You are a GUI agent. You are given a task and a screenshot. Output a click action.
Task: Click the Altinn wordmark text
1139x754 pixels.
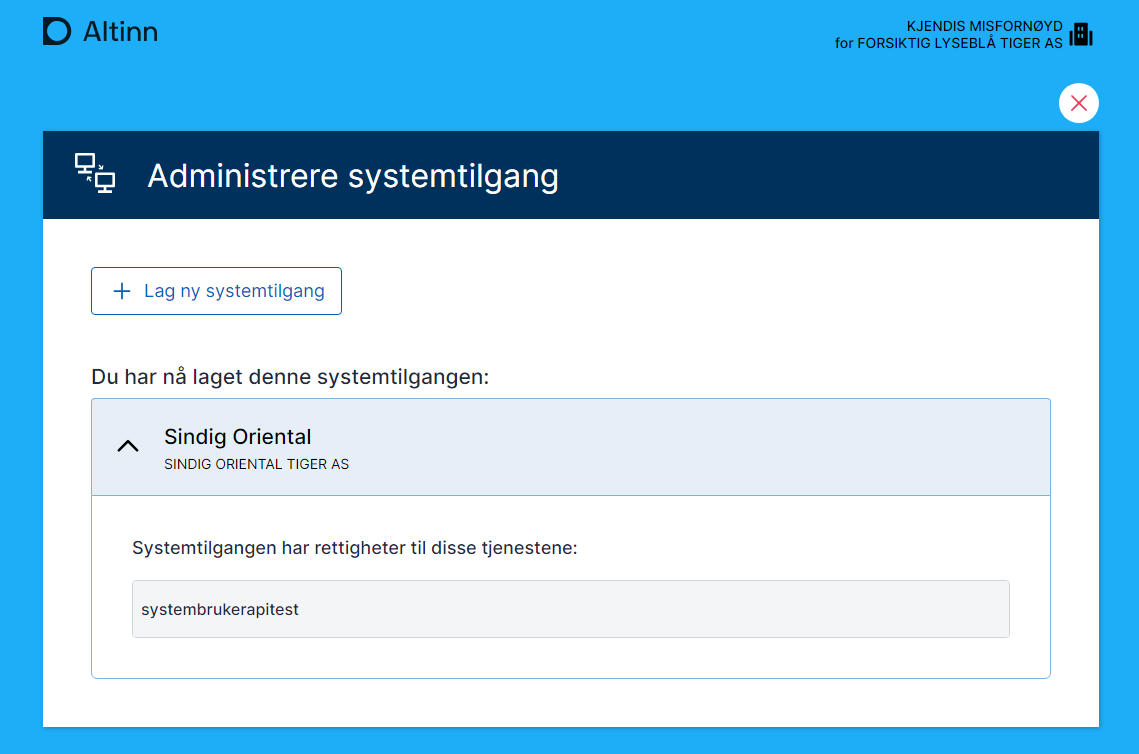tap(120, 32)
